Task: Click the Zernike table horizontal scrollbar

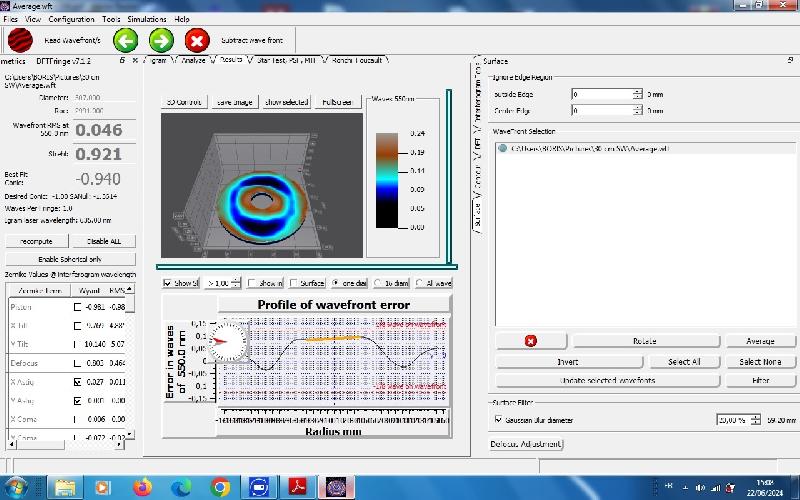Action: [65, 445]
